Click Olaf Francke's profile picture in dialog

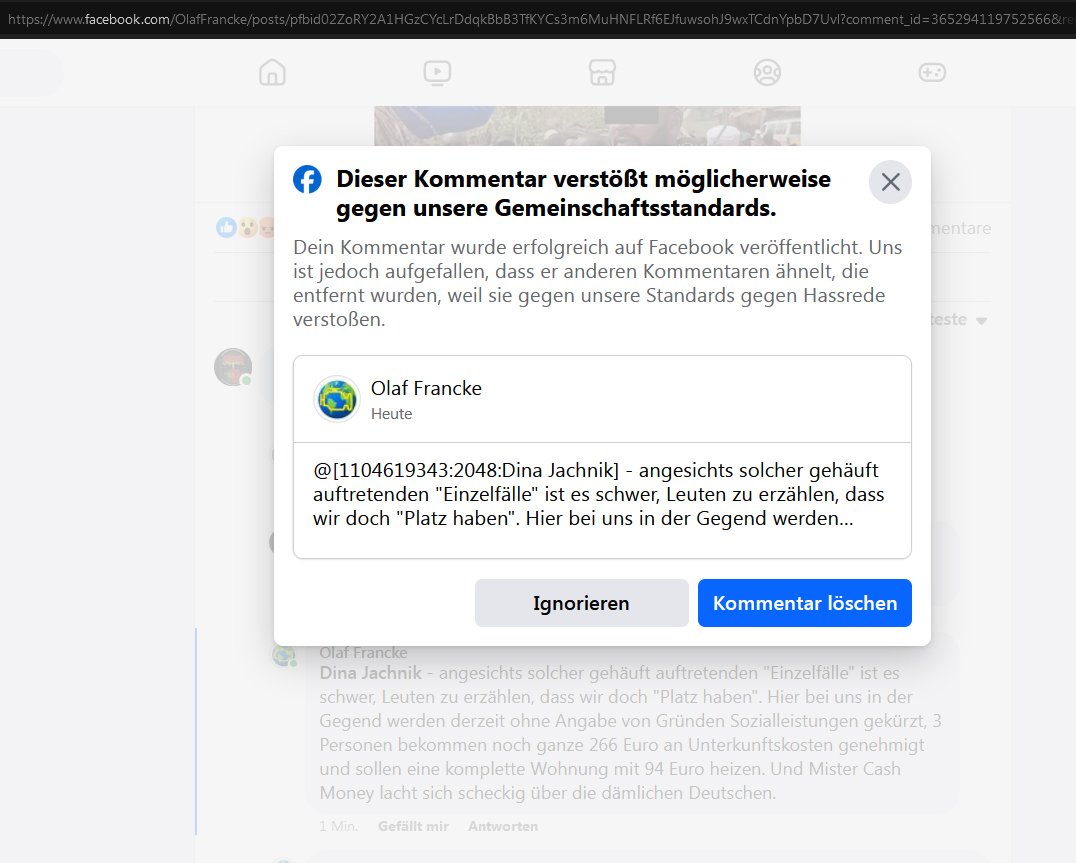(337, 399)
